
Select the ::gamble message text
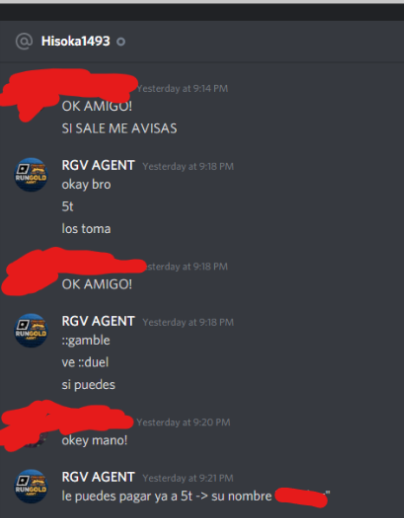(x=86, y=340)
